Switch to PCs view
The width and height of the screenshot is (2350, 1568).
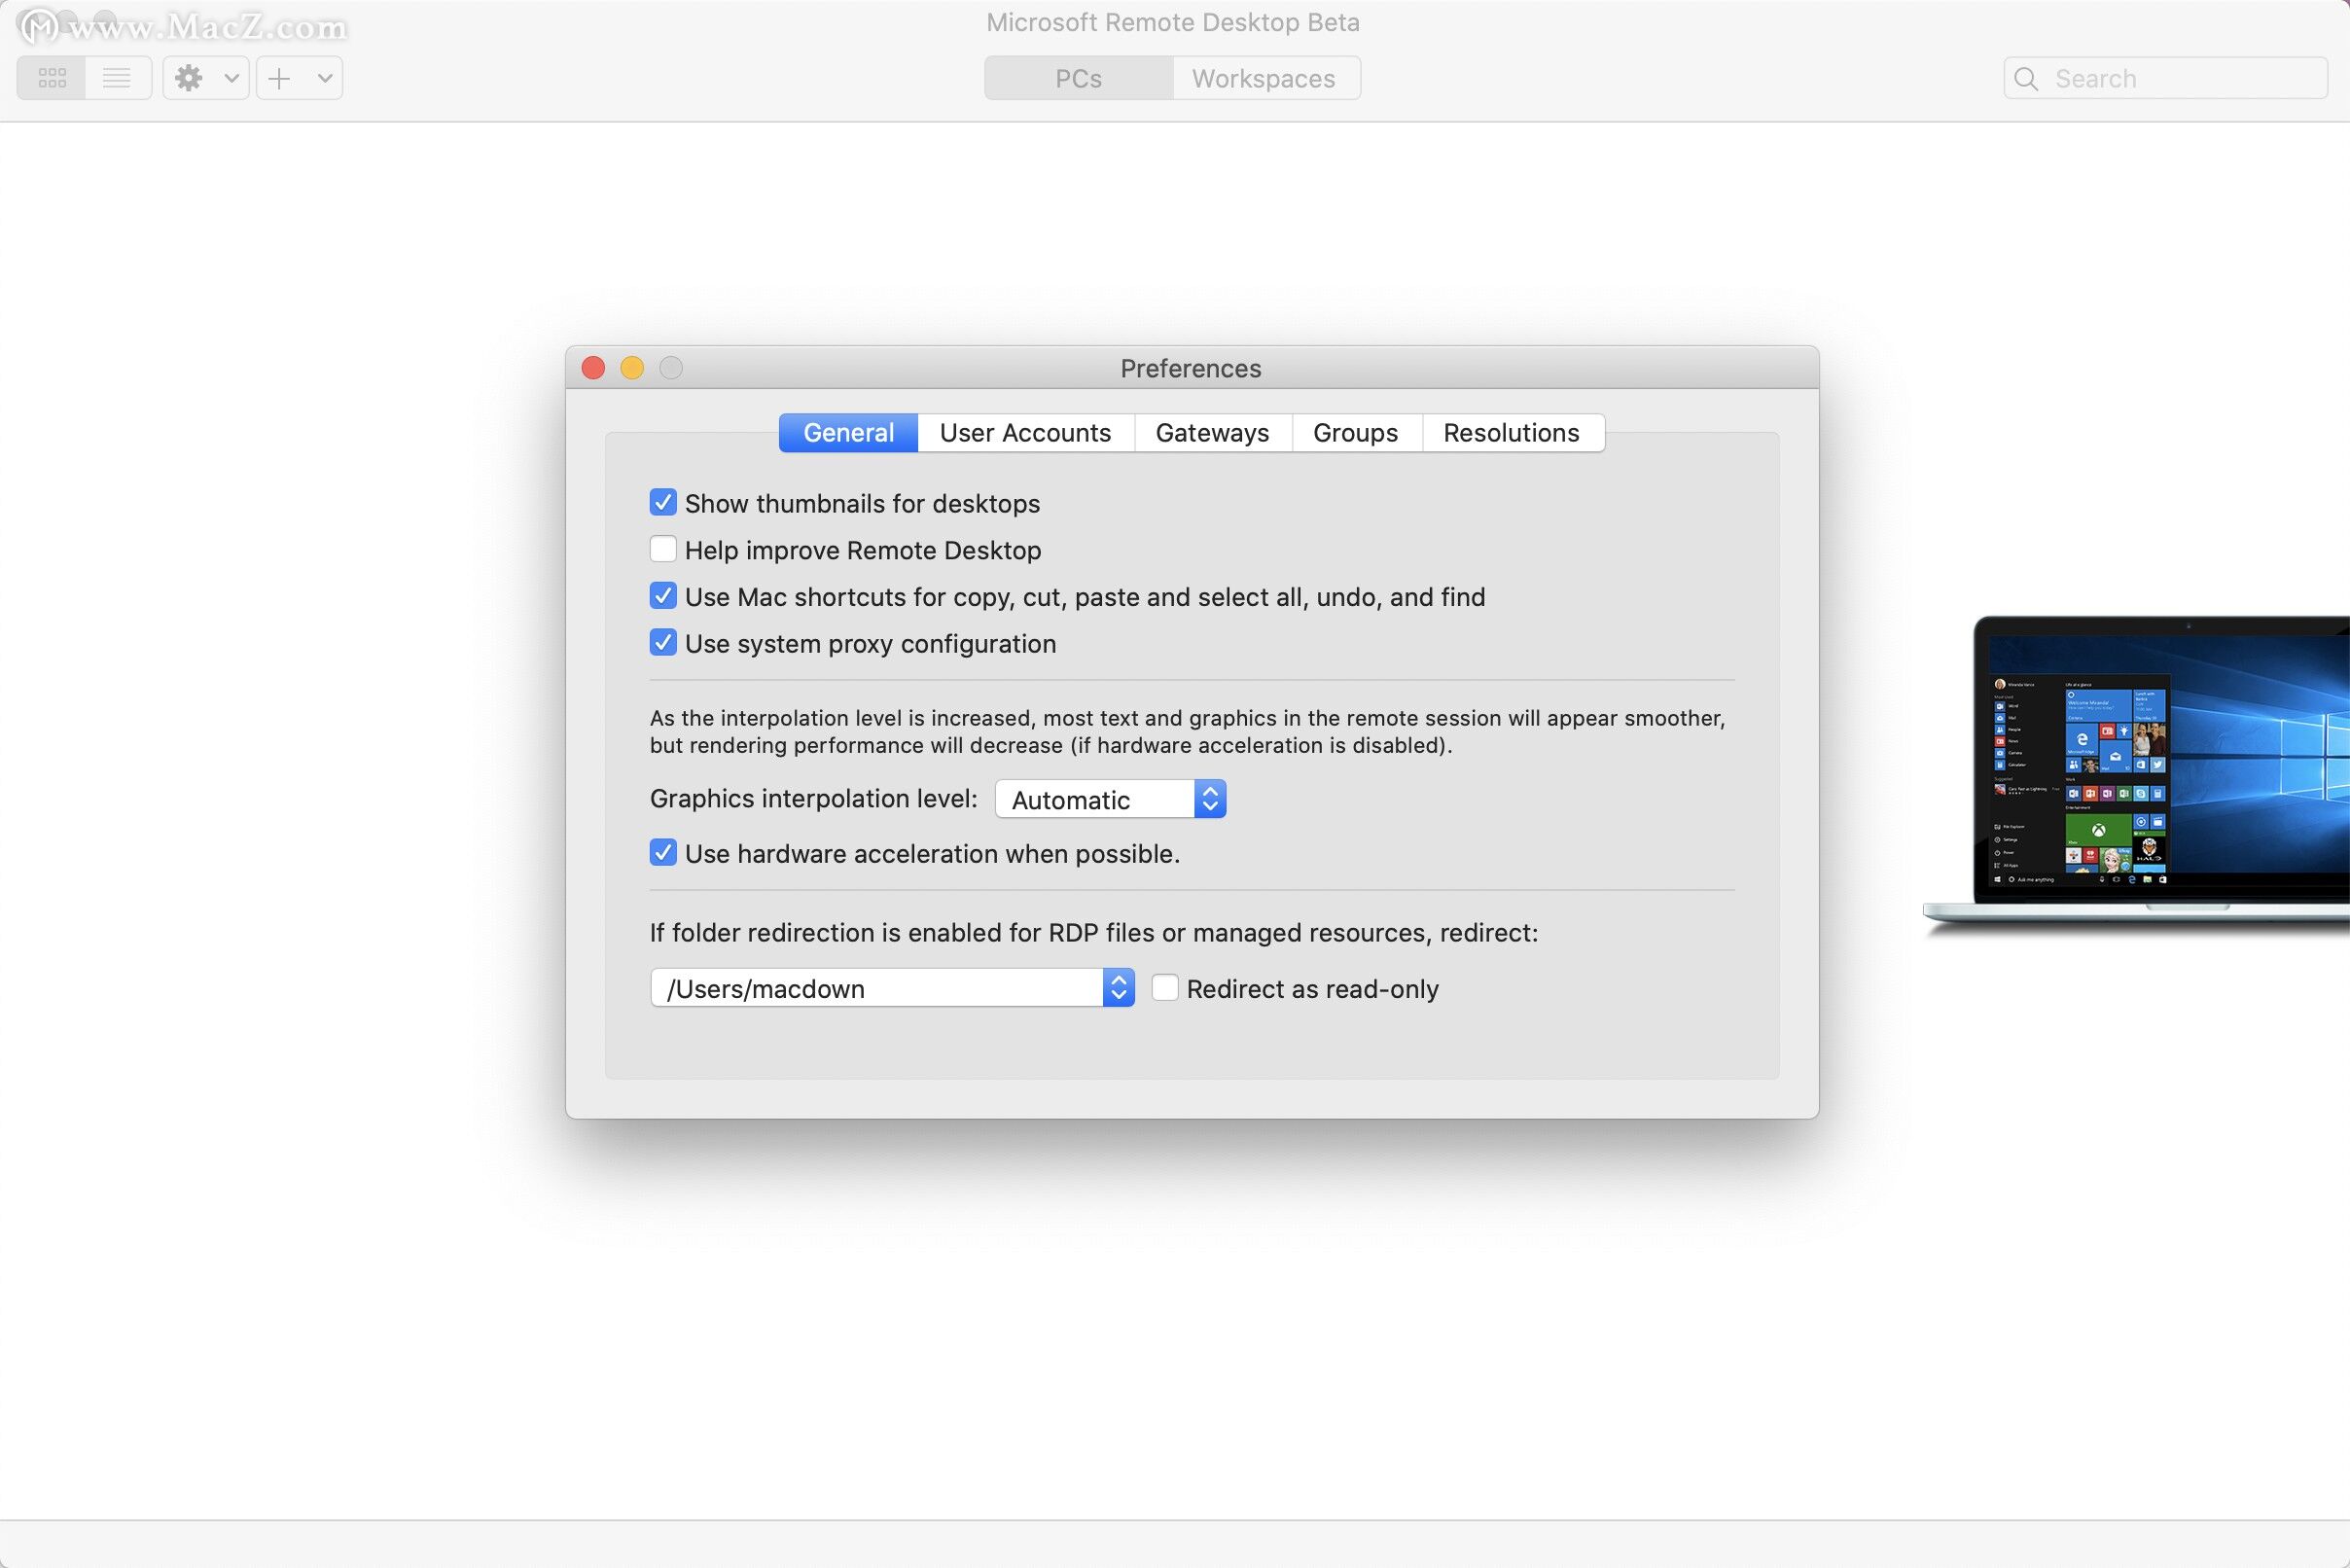pyautogui.click(x=1078, y=75)
